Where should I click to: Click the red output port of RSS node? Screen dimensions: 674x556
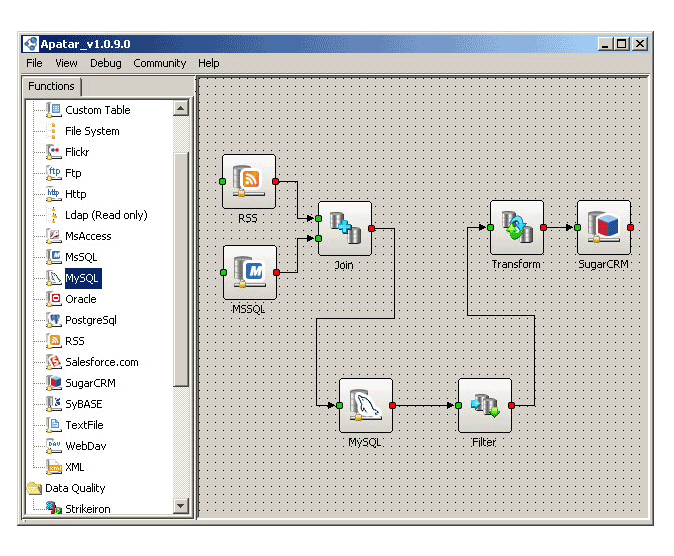click(276, 181)
